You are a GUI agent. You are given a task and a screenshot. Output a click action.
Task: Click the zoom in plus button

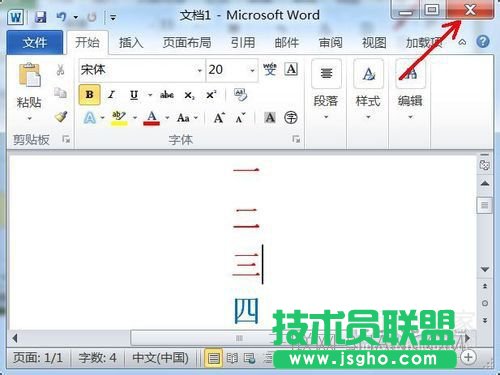tap(468, 358)
